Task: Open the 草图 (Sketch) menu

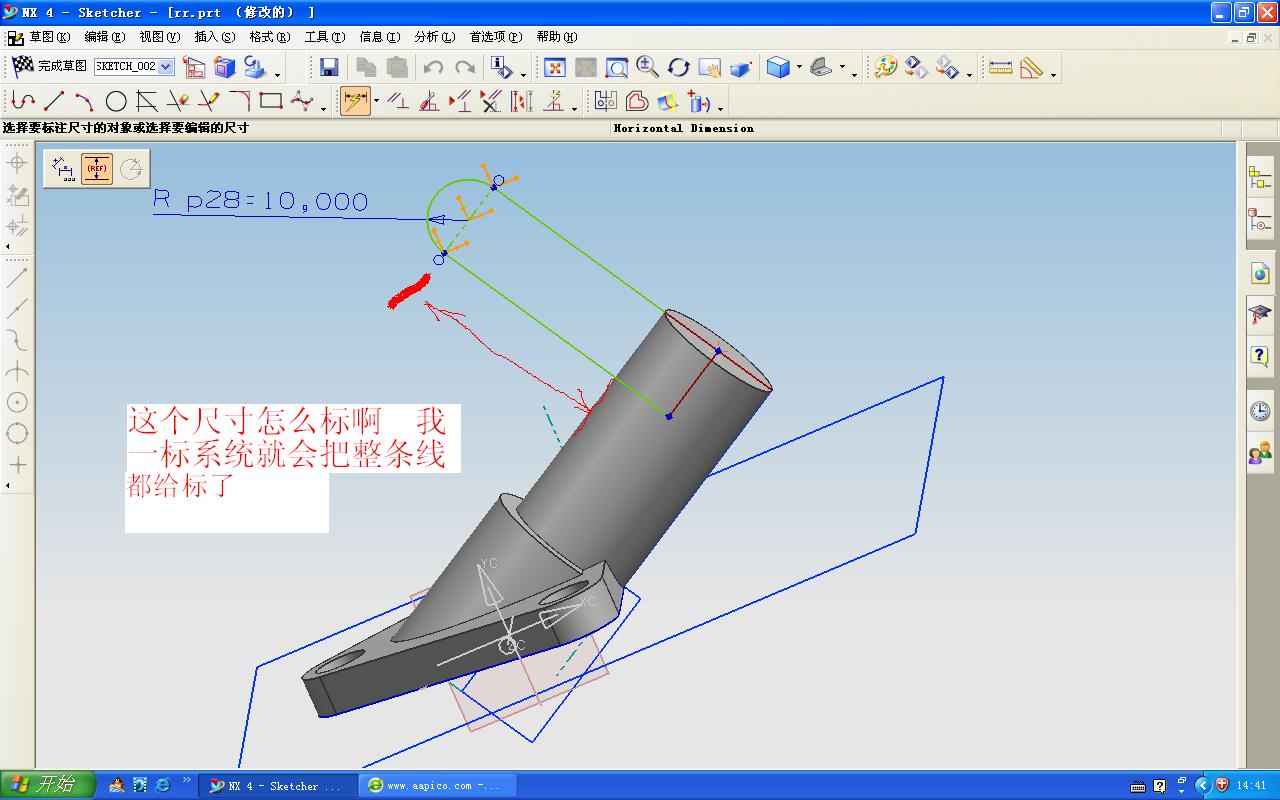Action: [x=49, y=37]
